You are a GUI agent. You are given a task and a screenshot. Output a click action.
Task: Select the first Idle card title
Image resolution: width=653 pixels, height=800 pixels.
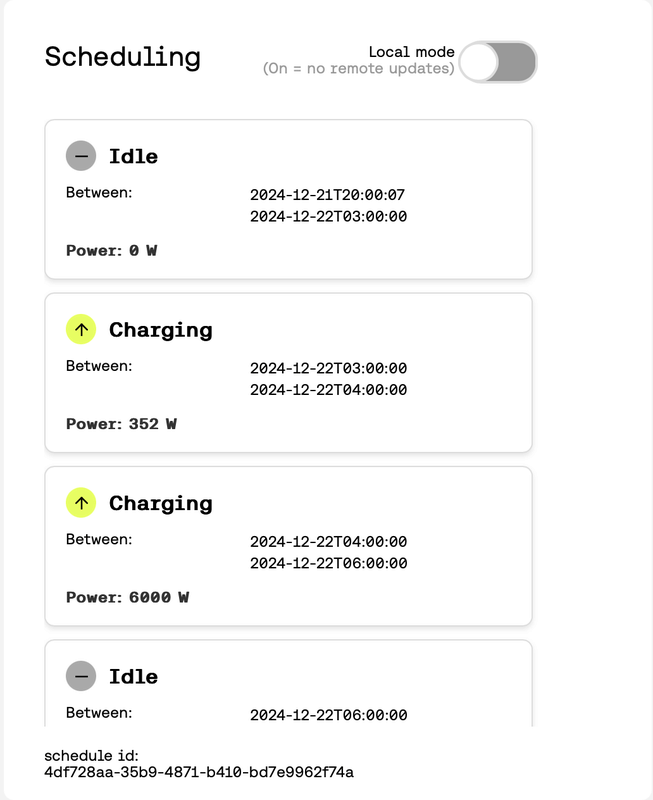pyautogui.click(x=133, y=157)
